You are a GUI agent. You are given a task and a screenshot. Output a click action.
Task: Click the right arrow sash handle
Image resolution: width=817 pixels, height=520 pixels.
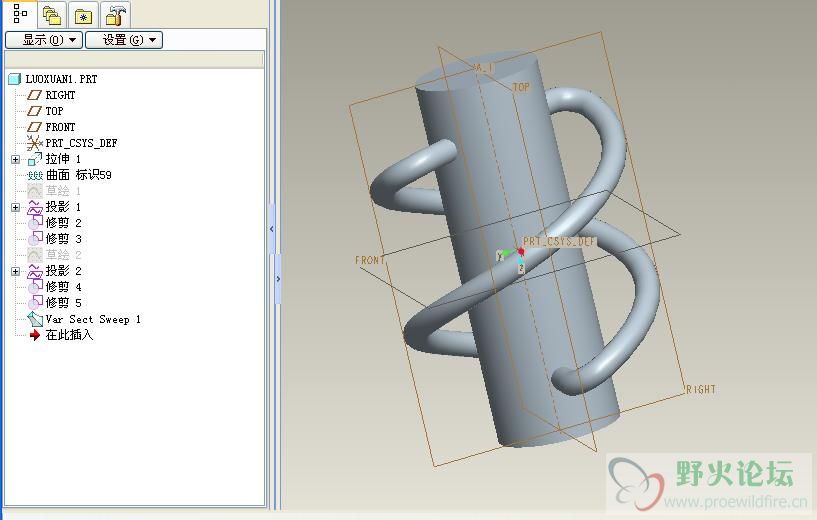[x=278, y=279]
